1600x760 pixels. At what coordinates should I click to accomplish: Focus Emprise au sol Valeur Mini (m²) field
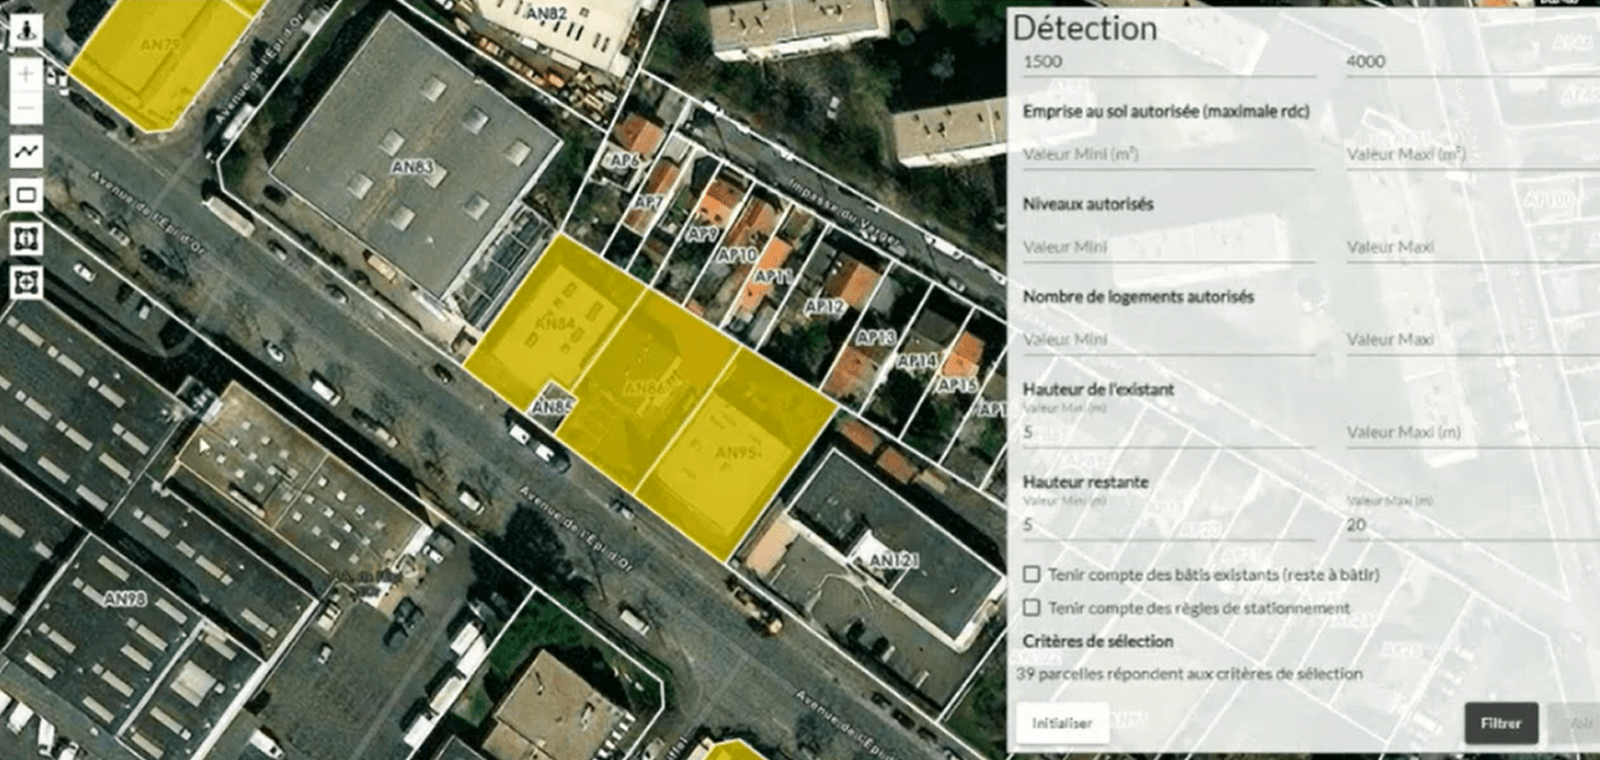[x=1167, y=154]
